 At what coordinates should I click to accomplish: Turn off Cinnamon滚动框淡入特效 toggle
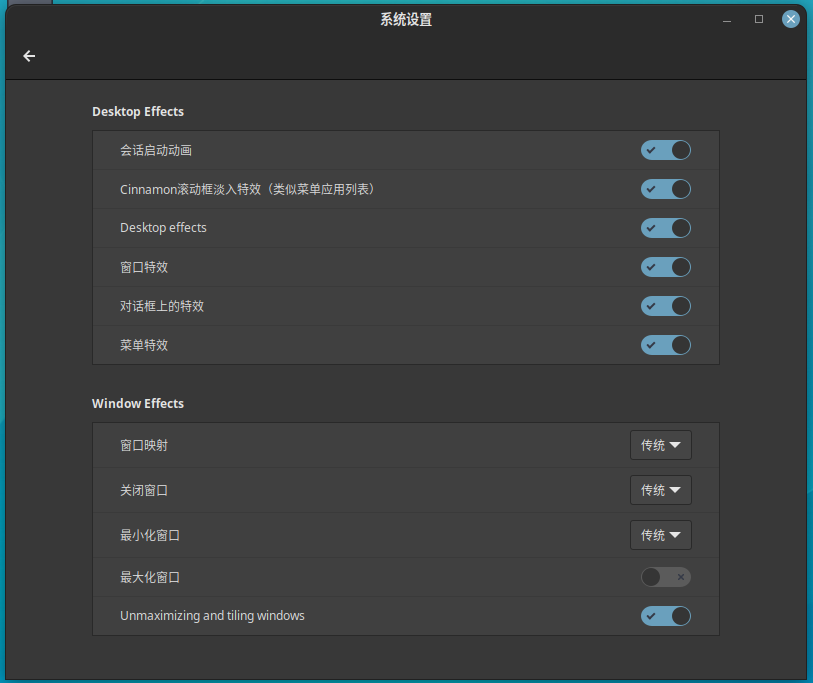[666, 189]
